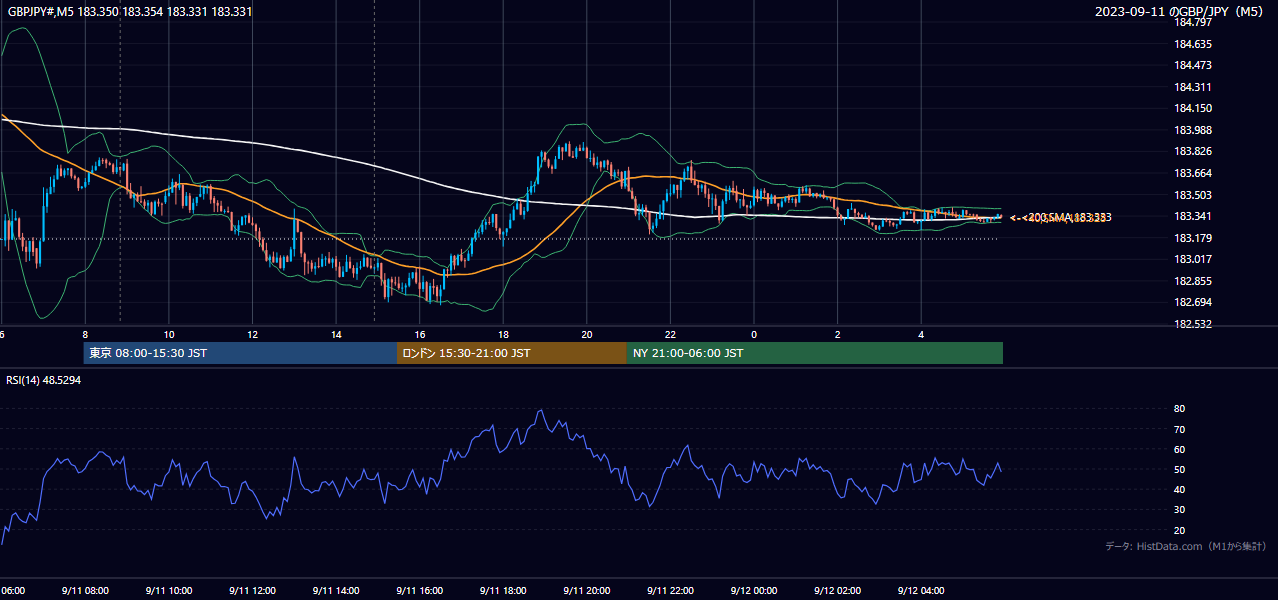This screenshot has height=600, width=1278.
Task: Click the bottom time label 9/11 22:00
Action: tap(670, 591)
